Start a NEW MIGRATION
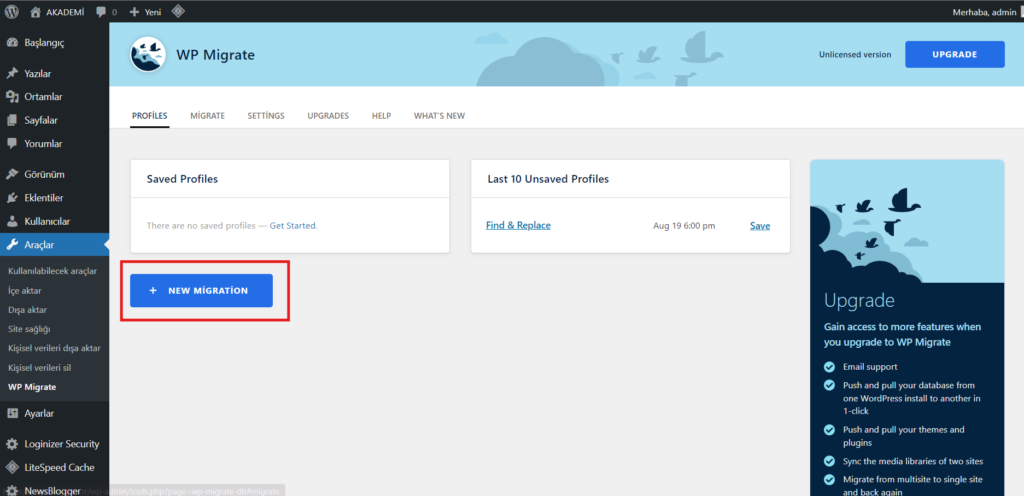Image resolution: width=1024 pixels, height=496 pixels. tap(201, 290)
